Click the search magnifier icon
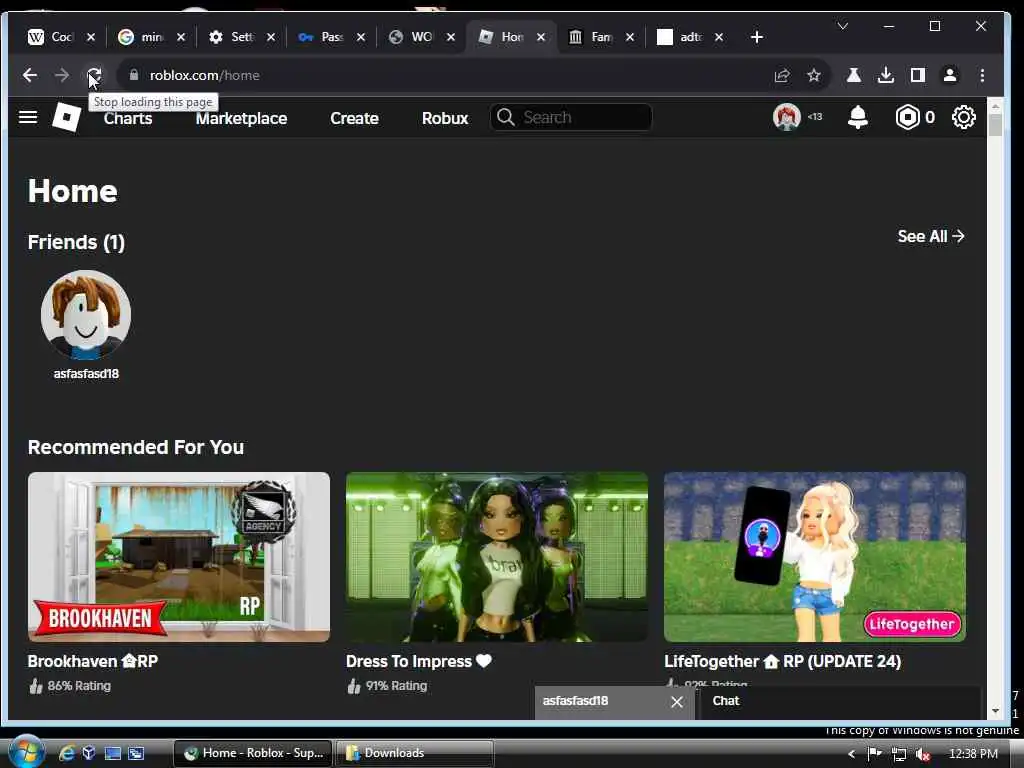 (x=505, y=118)
